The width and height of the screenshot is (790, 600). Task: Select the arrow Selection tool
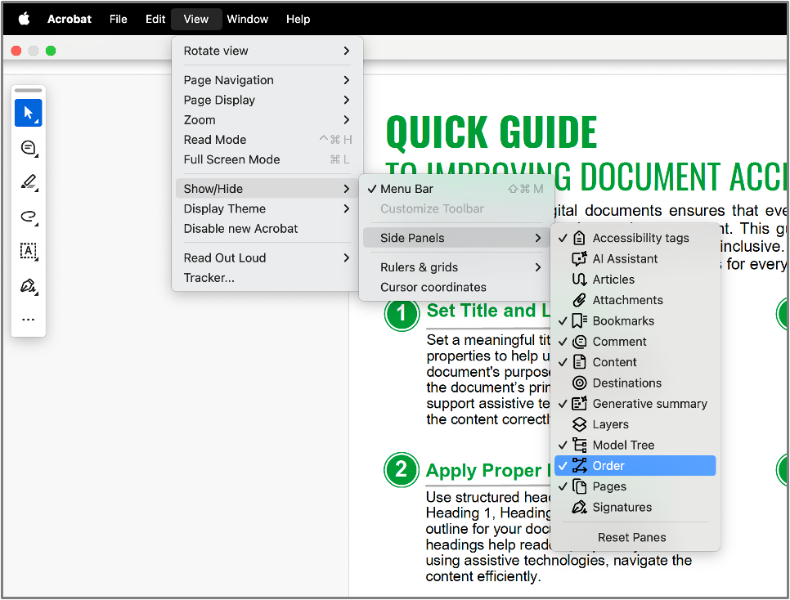[28, 113]
